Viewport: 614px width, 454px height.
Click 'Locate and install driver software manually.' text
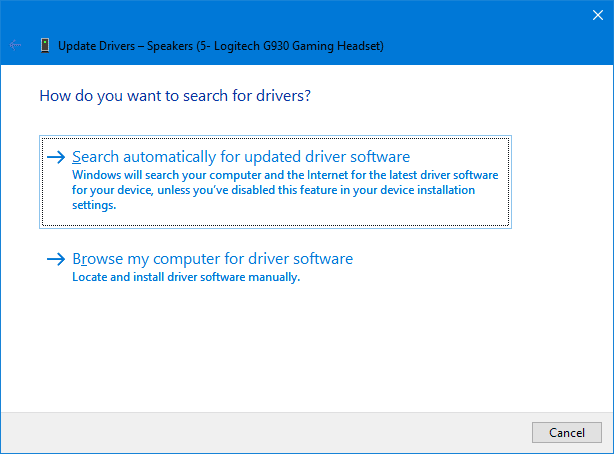(x=186, y=277)
